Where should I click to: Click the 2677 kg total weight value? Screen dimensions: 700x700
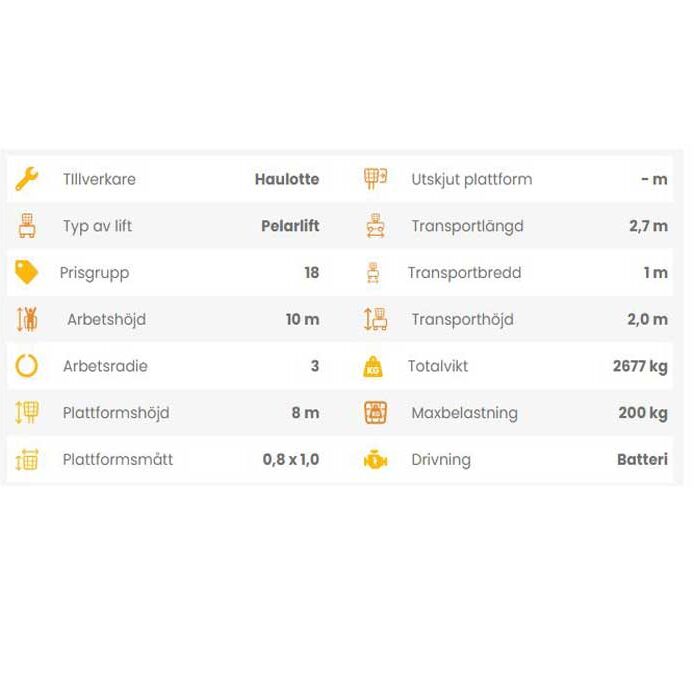pyautogui.click(x=640, y=366)
